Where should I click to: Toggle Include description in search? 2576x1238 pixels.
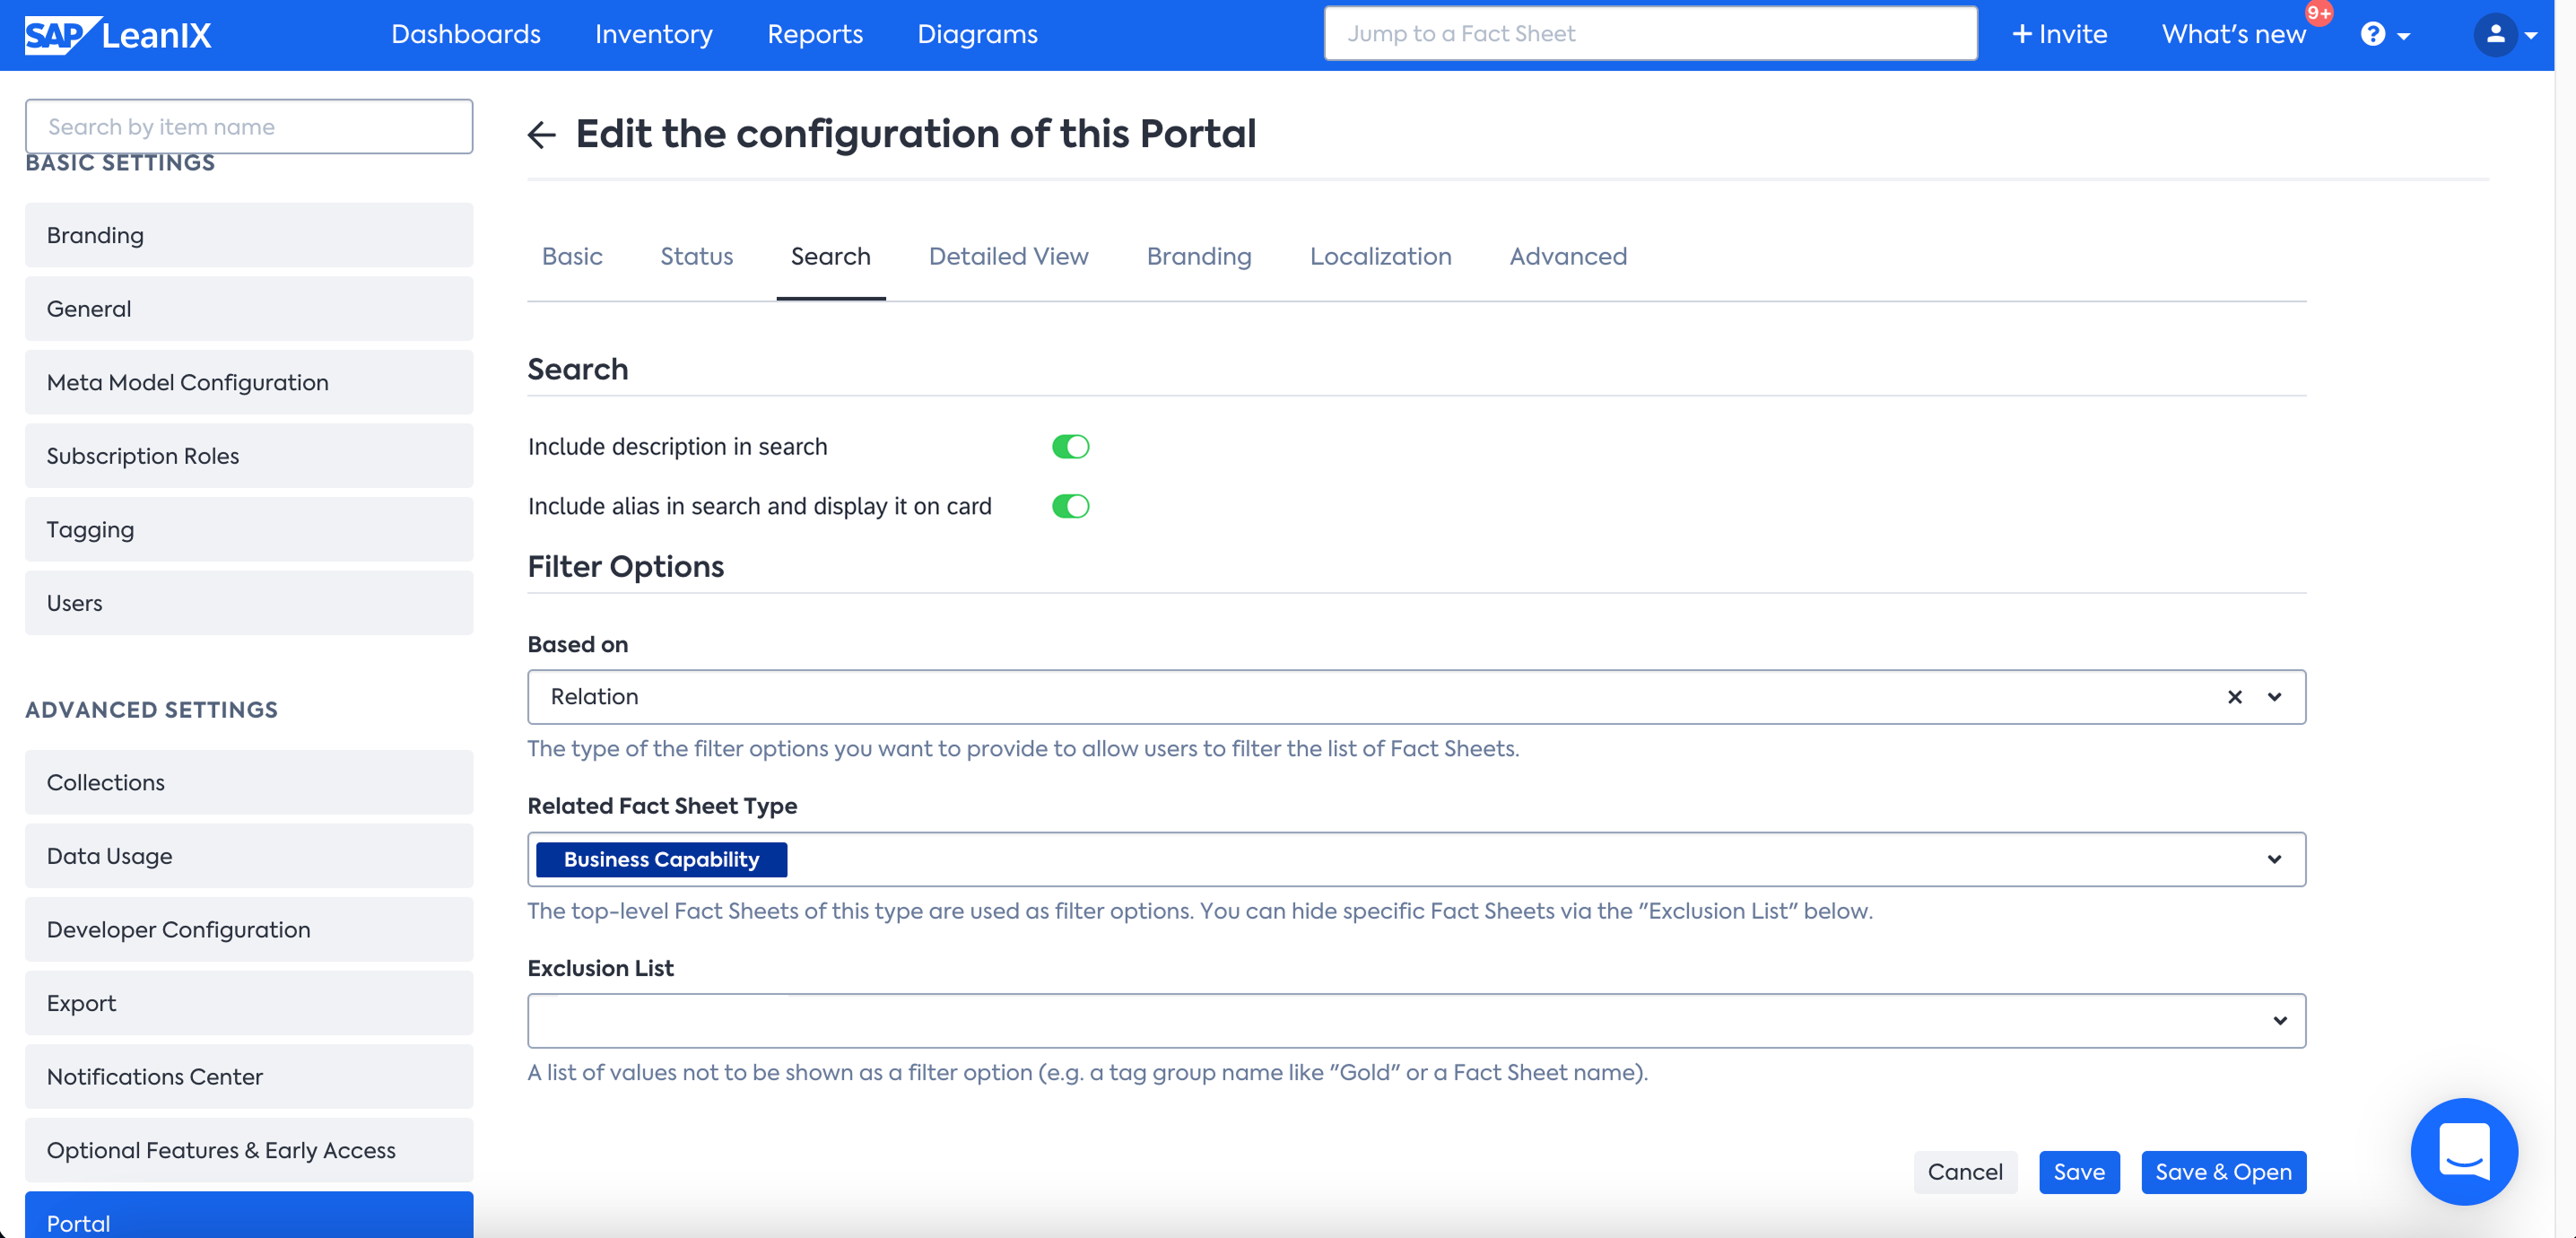[x=1069, y=447]
